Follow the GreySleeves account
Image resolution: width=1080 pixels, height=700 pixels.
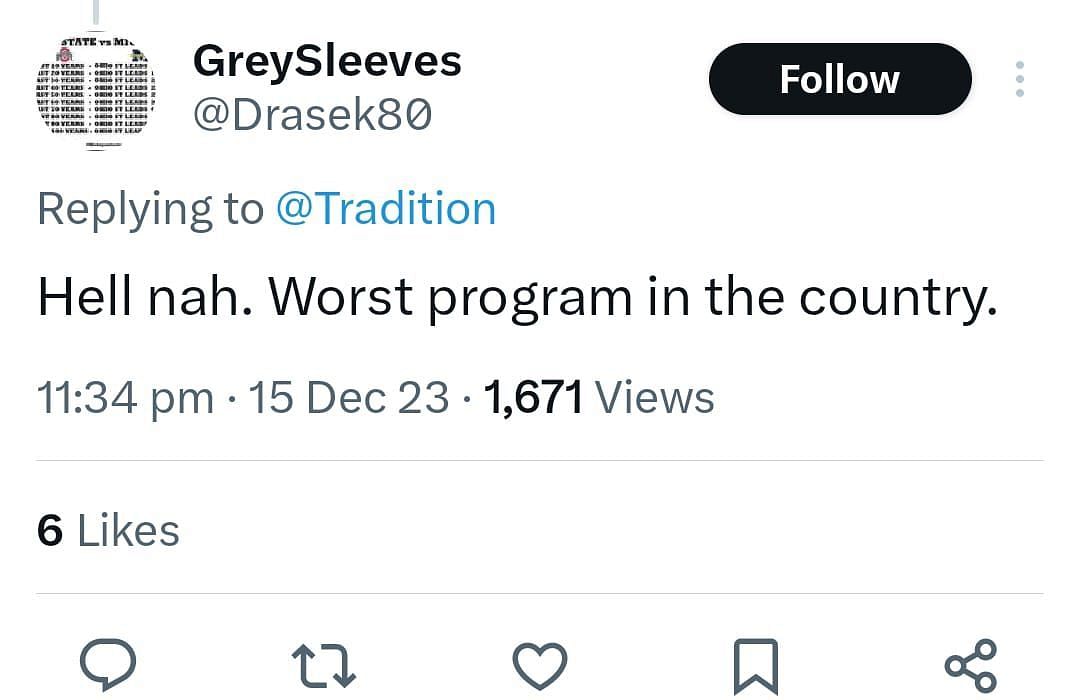(x=839, y=79)
